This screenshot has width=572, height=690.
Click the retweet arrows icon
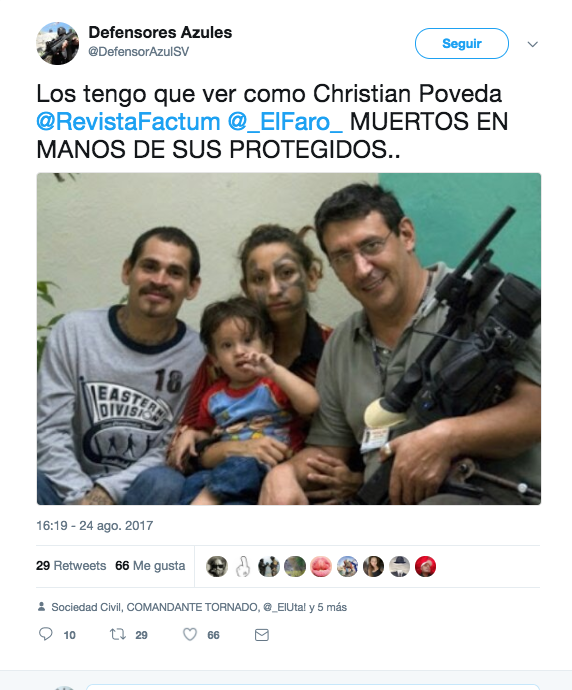pos(117,634)
